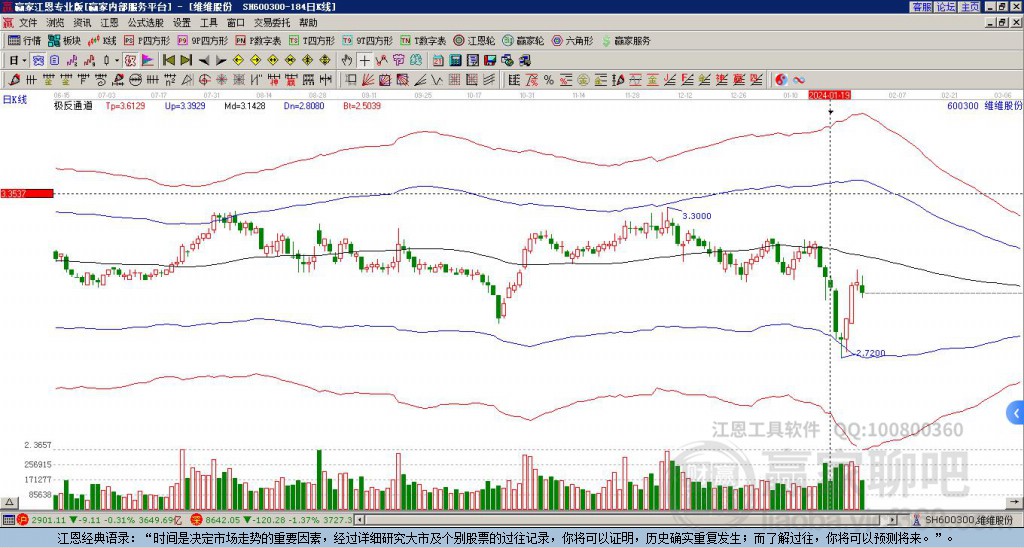Click the 2.7200 low price annotation
The width and height of the screenshot is (1024, 548).
click(x=871, y=353)
